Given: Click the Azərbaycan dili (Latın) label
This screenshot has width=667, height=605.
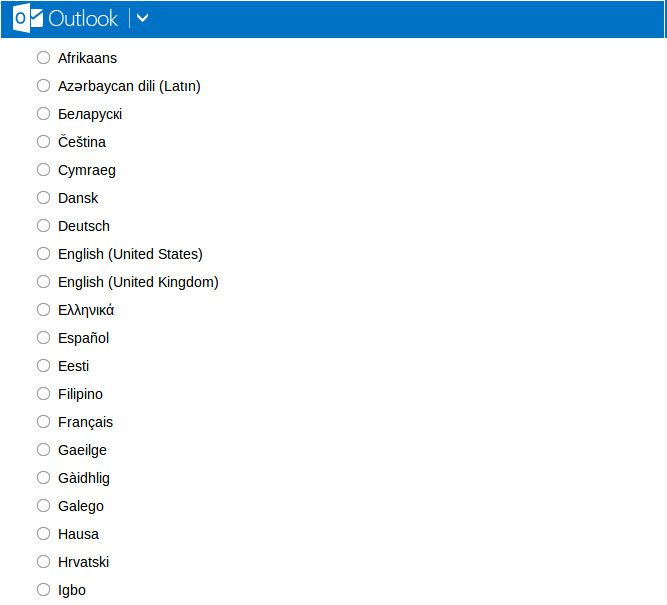Looking at the screenshot, I should point(129,86).
